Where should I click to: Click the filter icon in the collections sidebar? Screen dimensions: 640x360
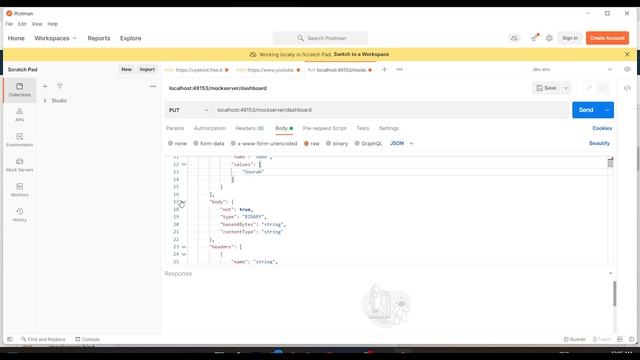pos(60,87)
